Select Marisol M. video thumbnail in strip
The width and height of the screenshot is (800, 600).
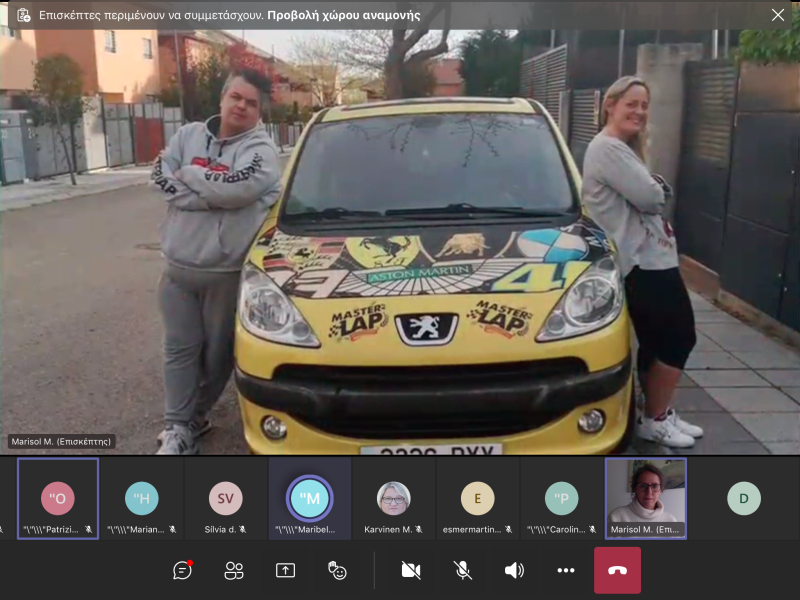coord(645,498)
